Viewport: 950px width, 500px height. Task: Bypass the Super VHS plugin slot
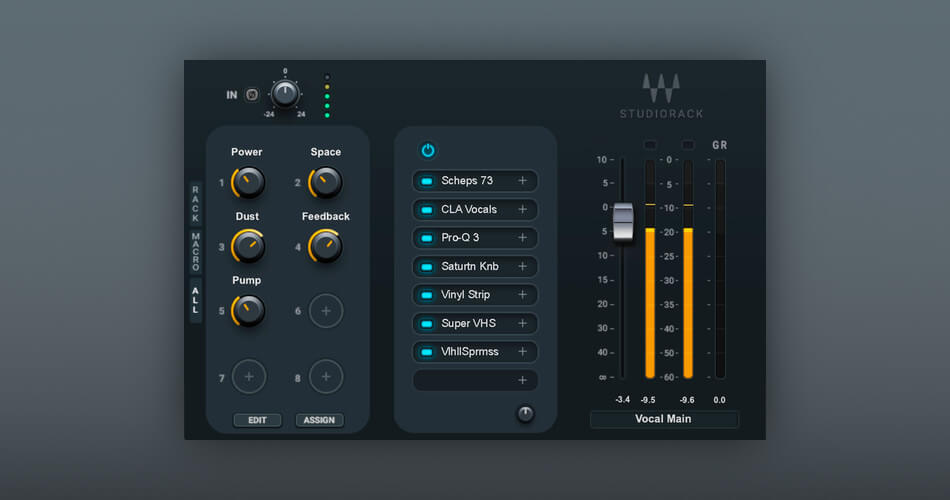point(427,324)
